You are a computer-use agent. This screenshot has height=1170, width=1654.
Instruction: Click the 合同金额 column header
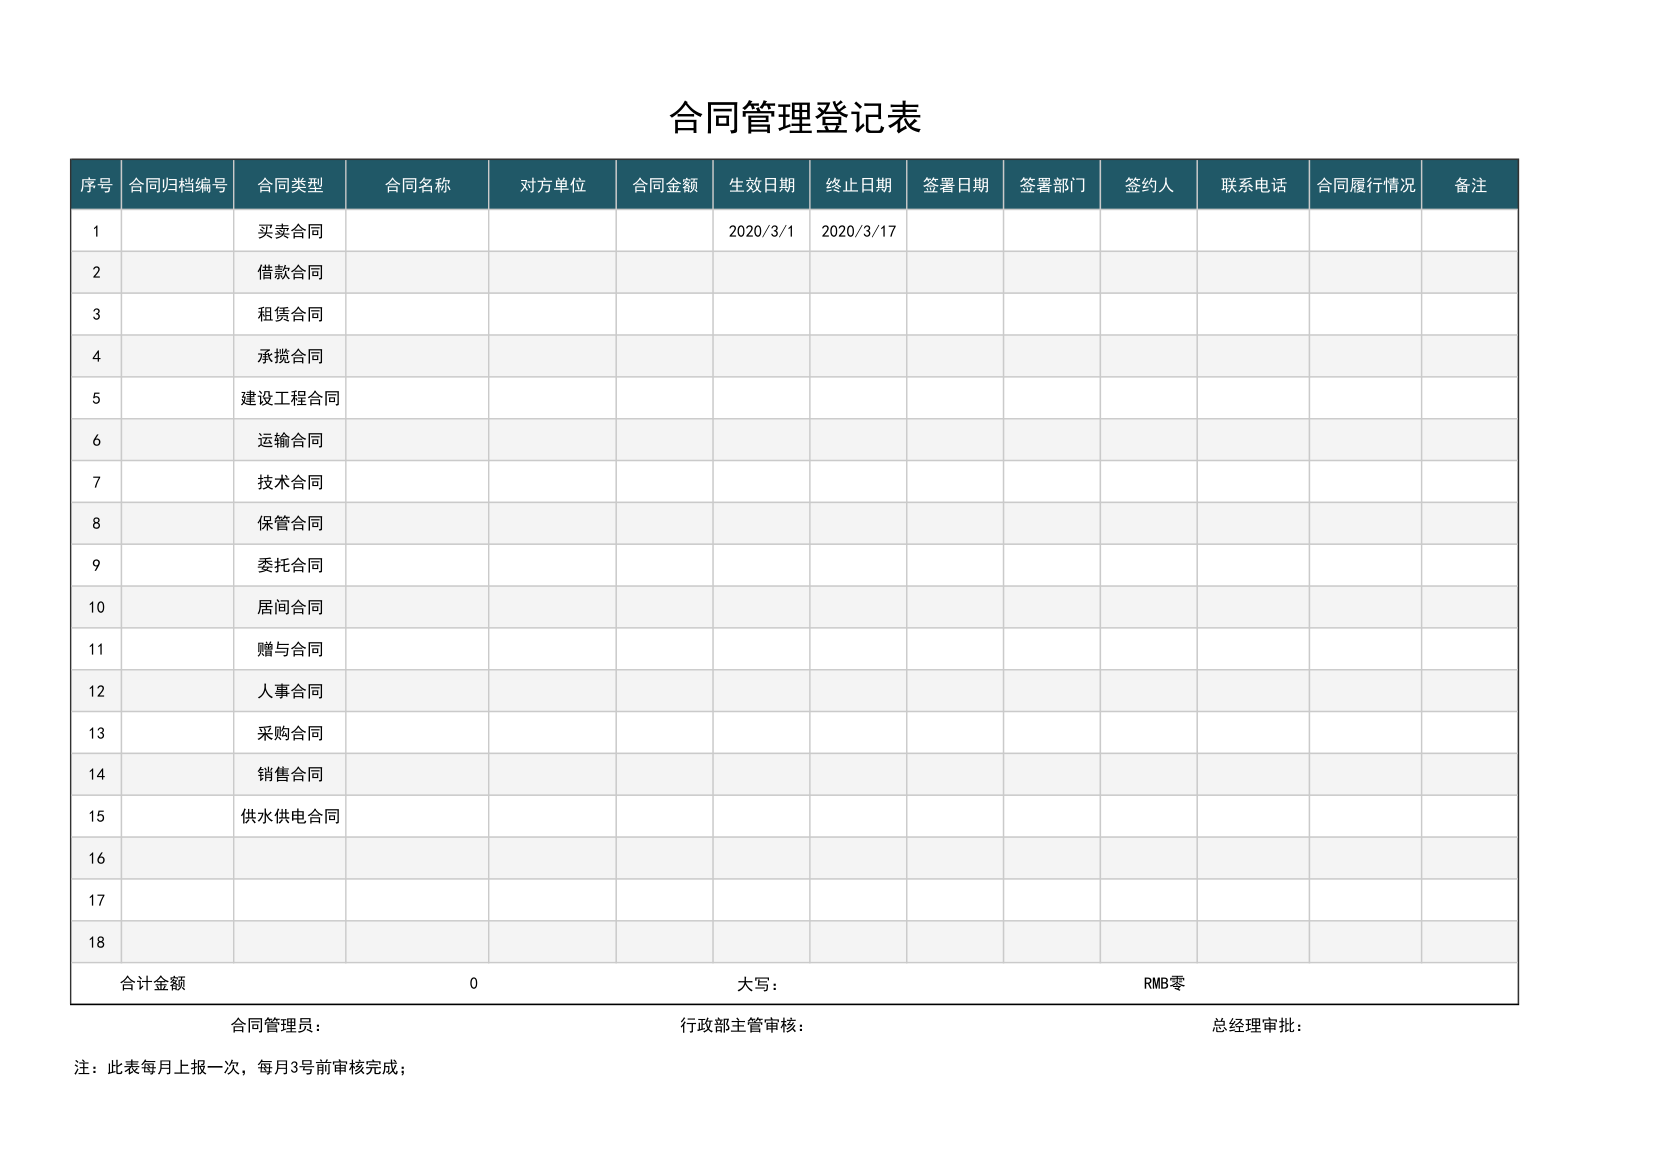click(x=665, y=185)
